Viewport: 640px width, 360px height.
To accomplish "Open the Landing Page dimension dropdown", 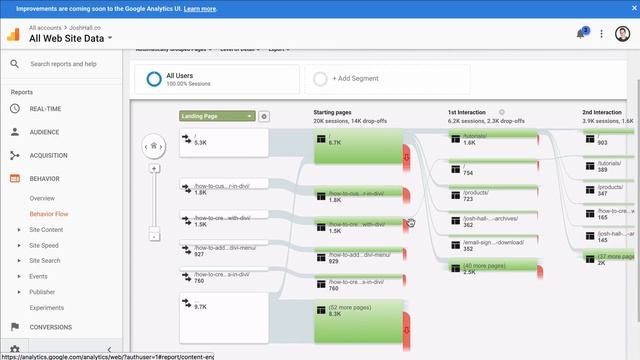I will click(217, 116).
